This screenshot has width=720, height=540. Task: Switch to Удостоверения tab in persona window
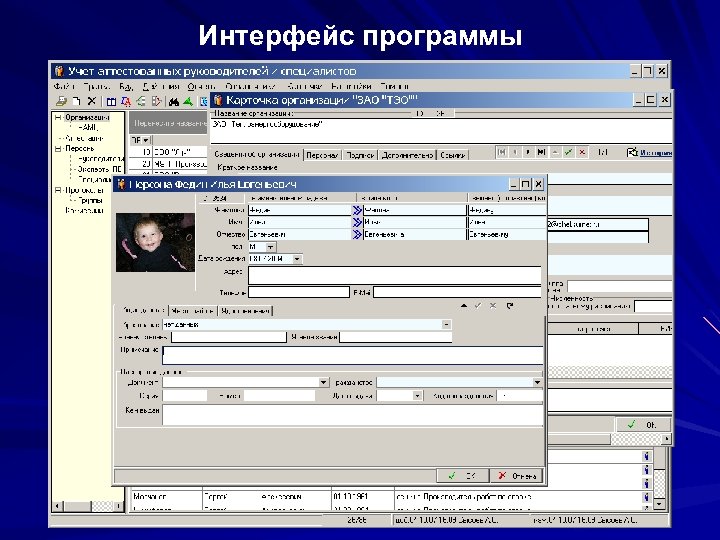point(245,311)
